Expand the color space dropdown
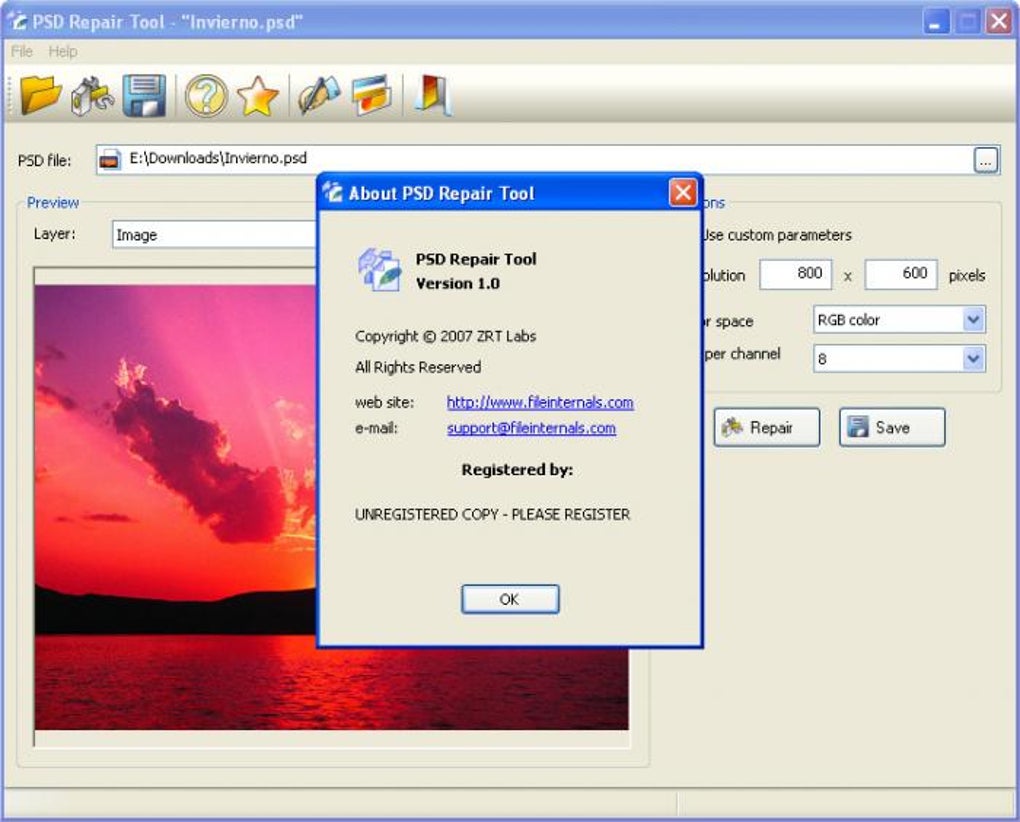 pyautogui.click(x=973, y=320)
